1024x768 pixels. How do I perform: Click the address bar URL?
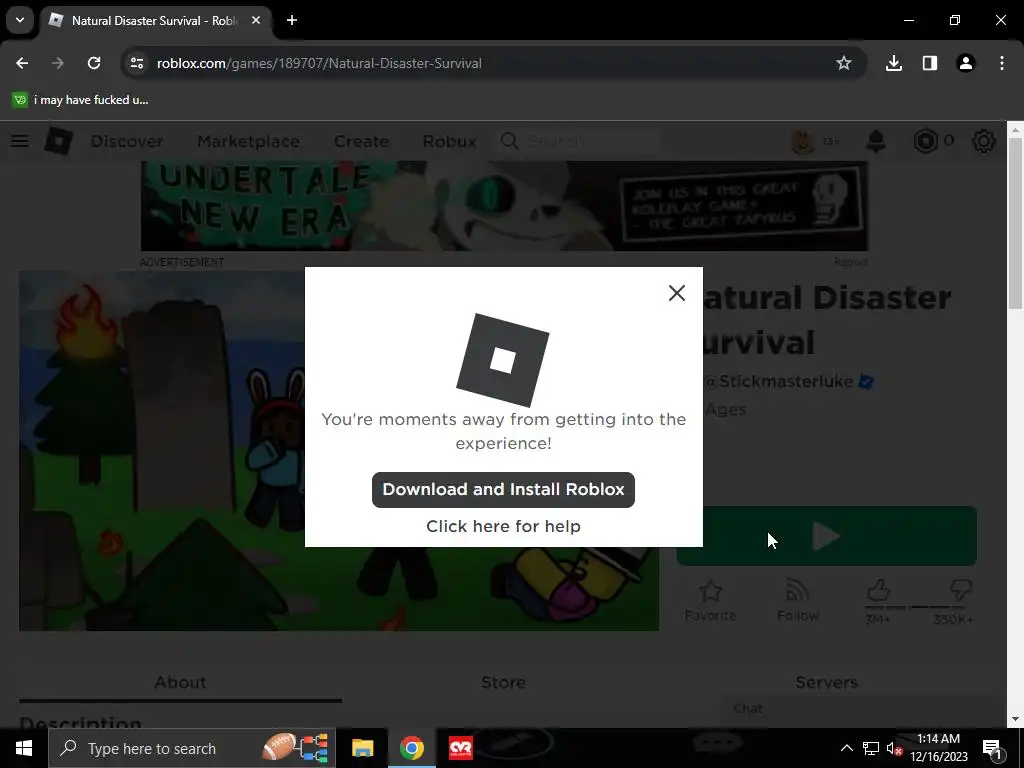pyautogui.click(x=319, y=63)
